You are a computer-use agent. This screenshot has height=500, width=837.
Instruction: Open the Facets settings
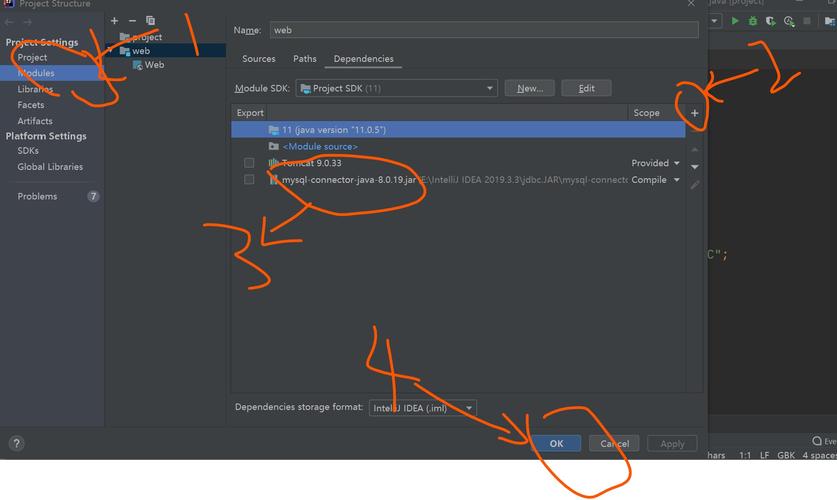30,105
